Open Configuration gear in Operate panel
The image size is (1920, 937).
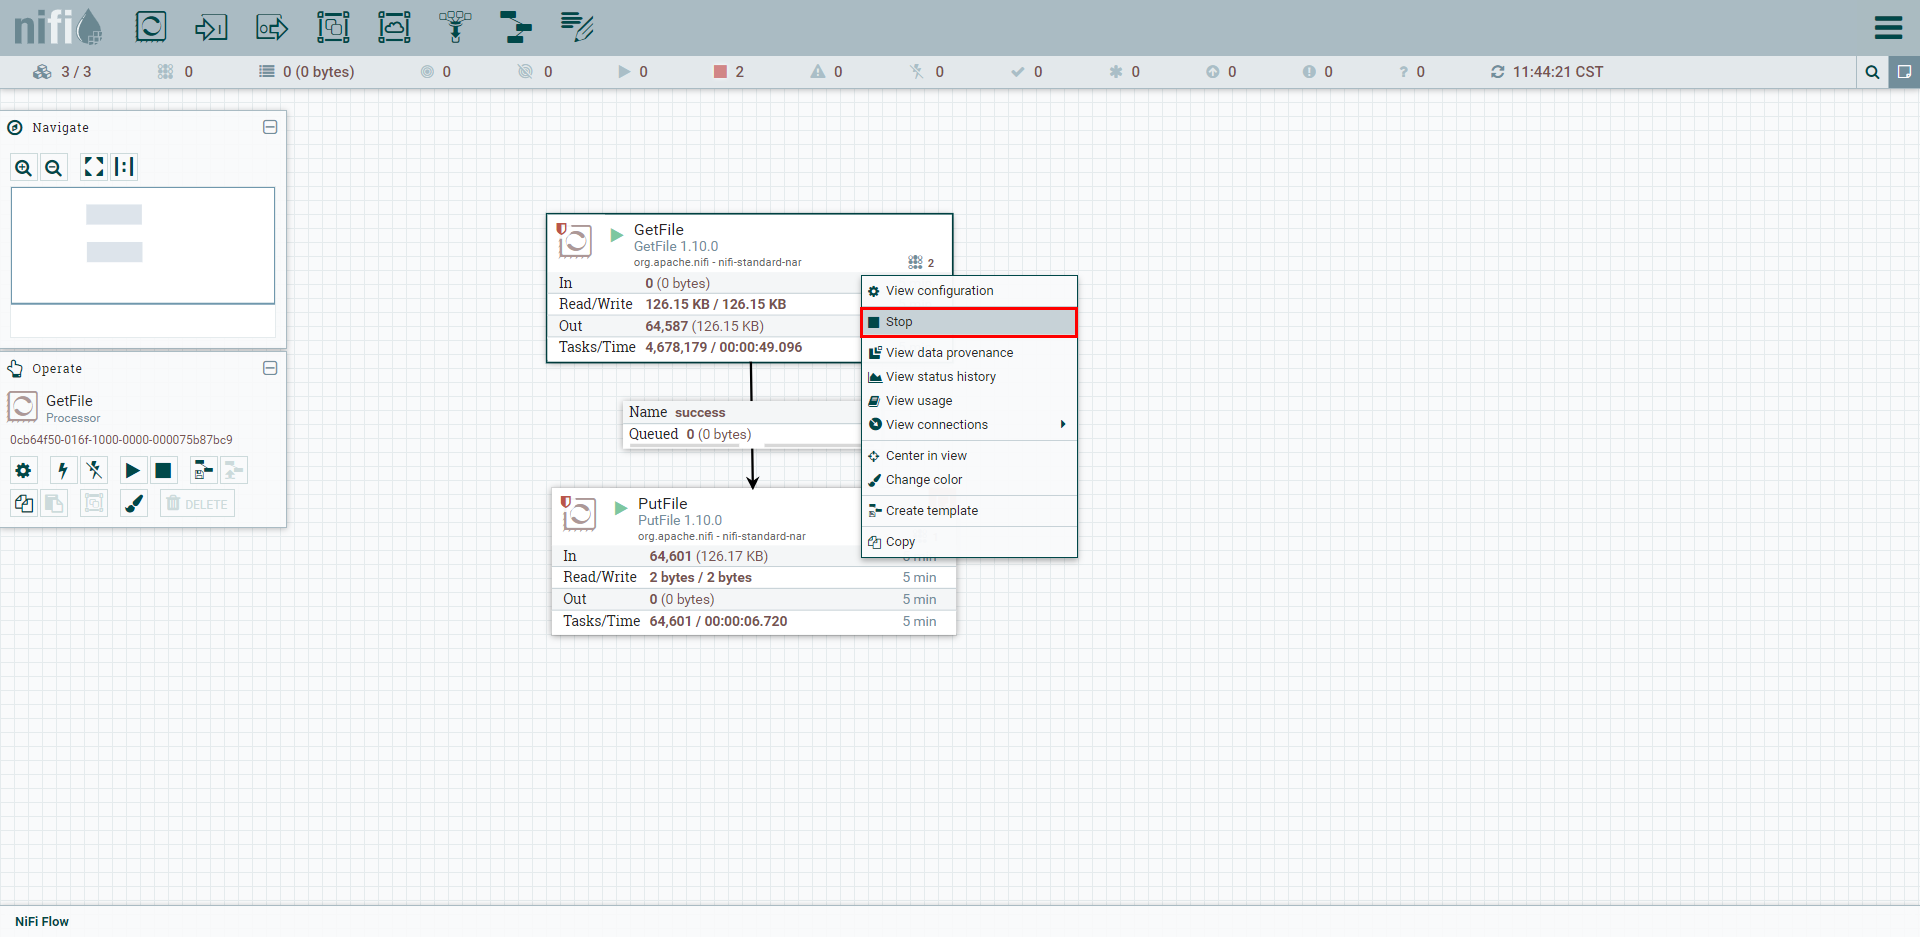point(24,470)
